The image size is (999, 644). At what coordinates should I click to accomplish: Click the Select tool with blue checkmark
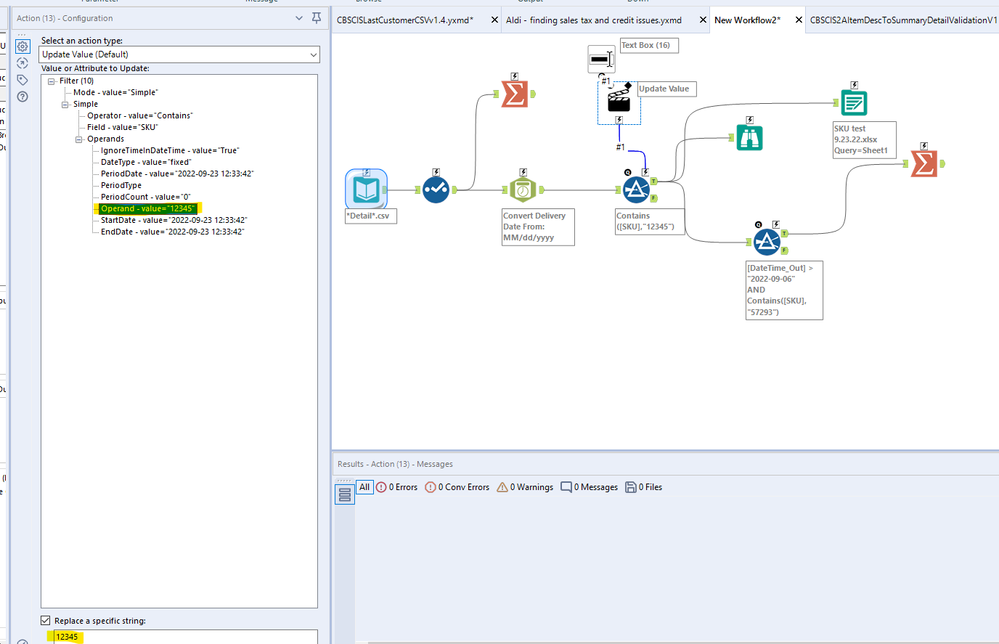pyautogui.click(x=436, y=190)
